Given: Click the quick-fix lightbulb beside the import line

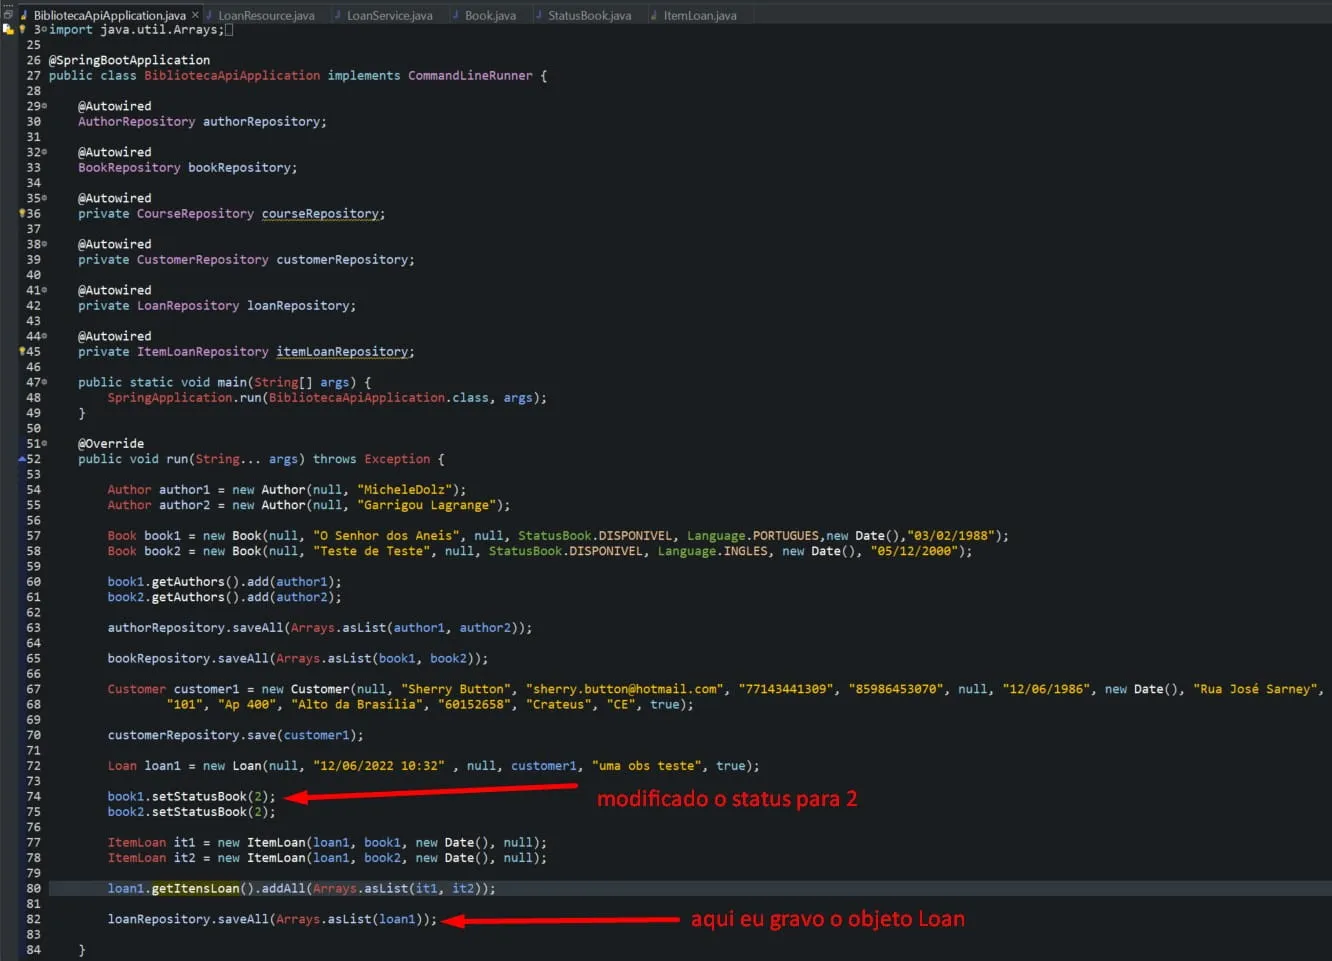Looking at the screenshot, I should pos(22,29).
